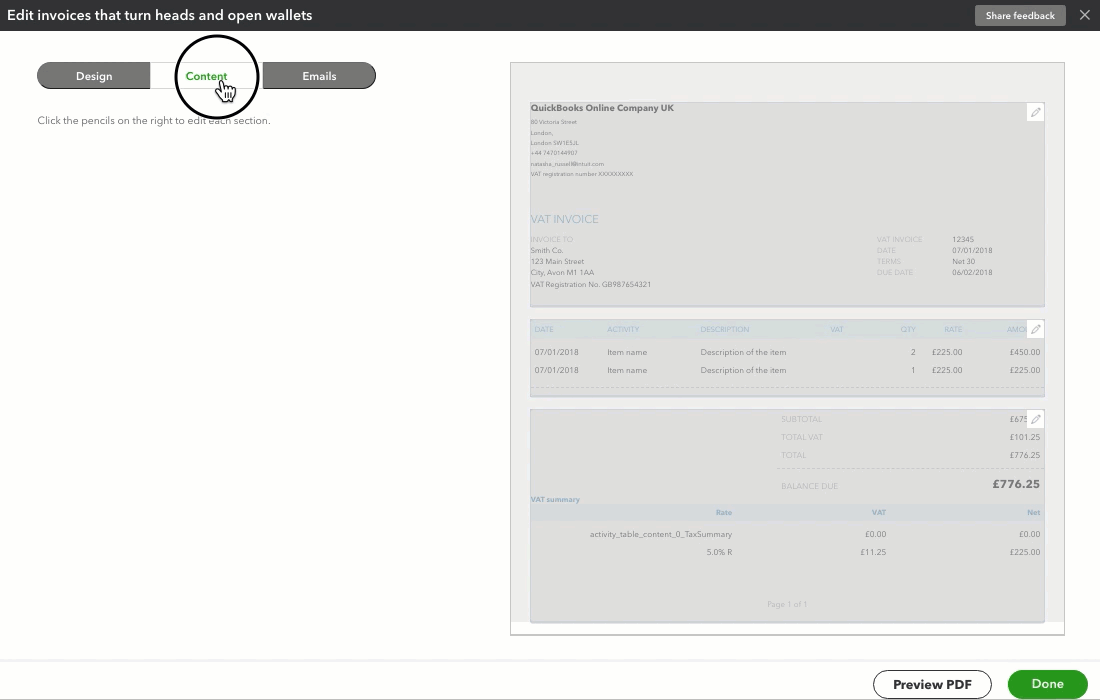Click activity_table_content_0_TaxSummary text
The image size is (1100, 700).
(x=661, y=534)
